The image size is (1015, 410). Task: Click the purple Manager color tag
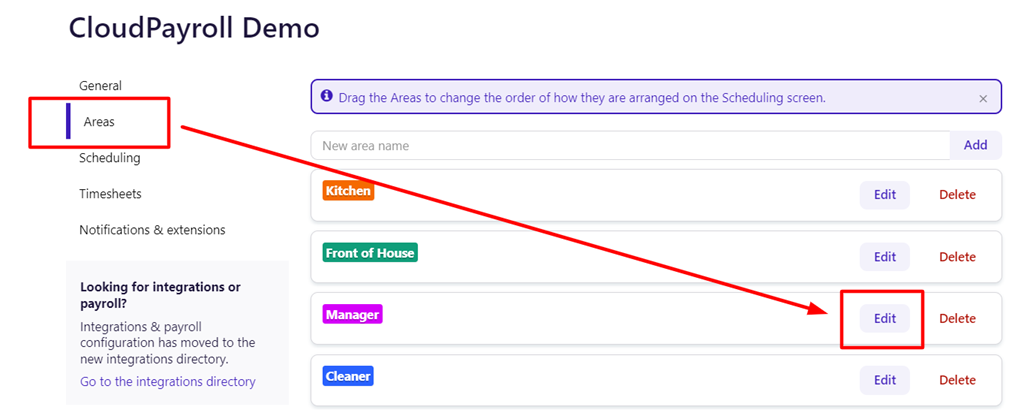pos(352,315)
